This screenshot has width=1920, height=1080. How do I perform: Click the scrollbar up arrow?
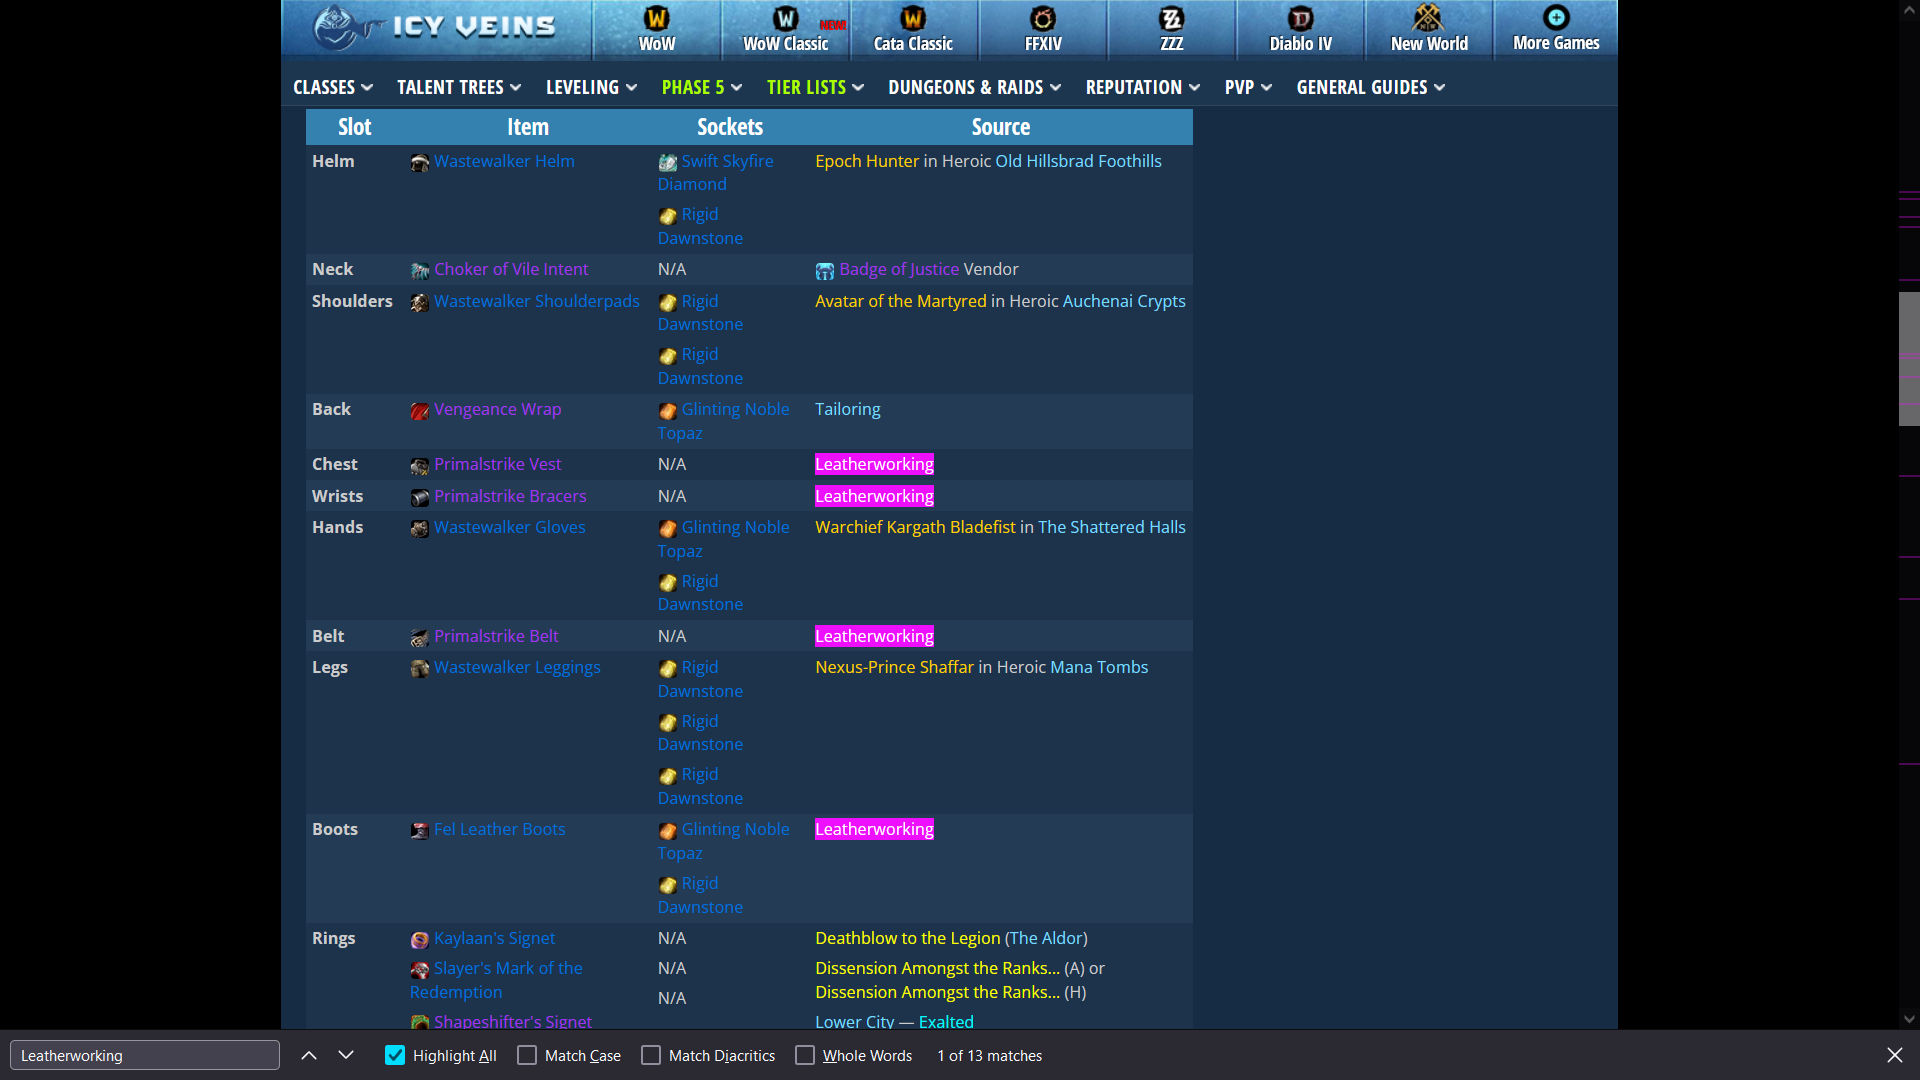tap(1909, 9)
